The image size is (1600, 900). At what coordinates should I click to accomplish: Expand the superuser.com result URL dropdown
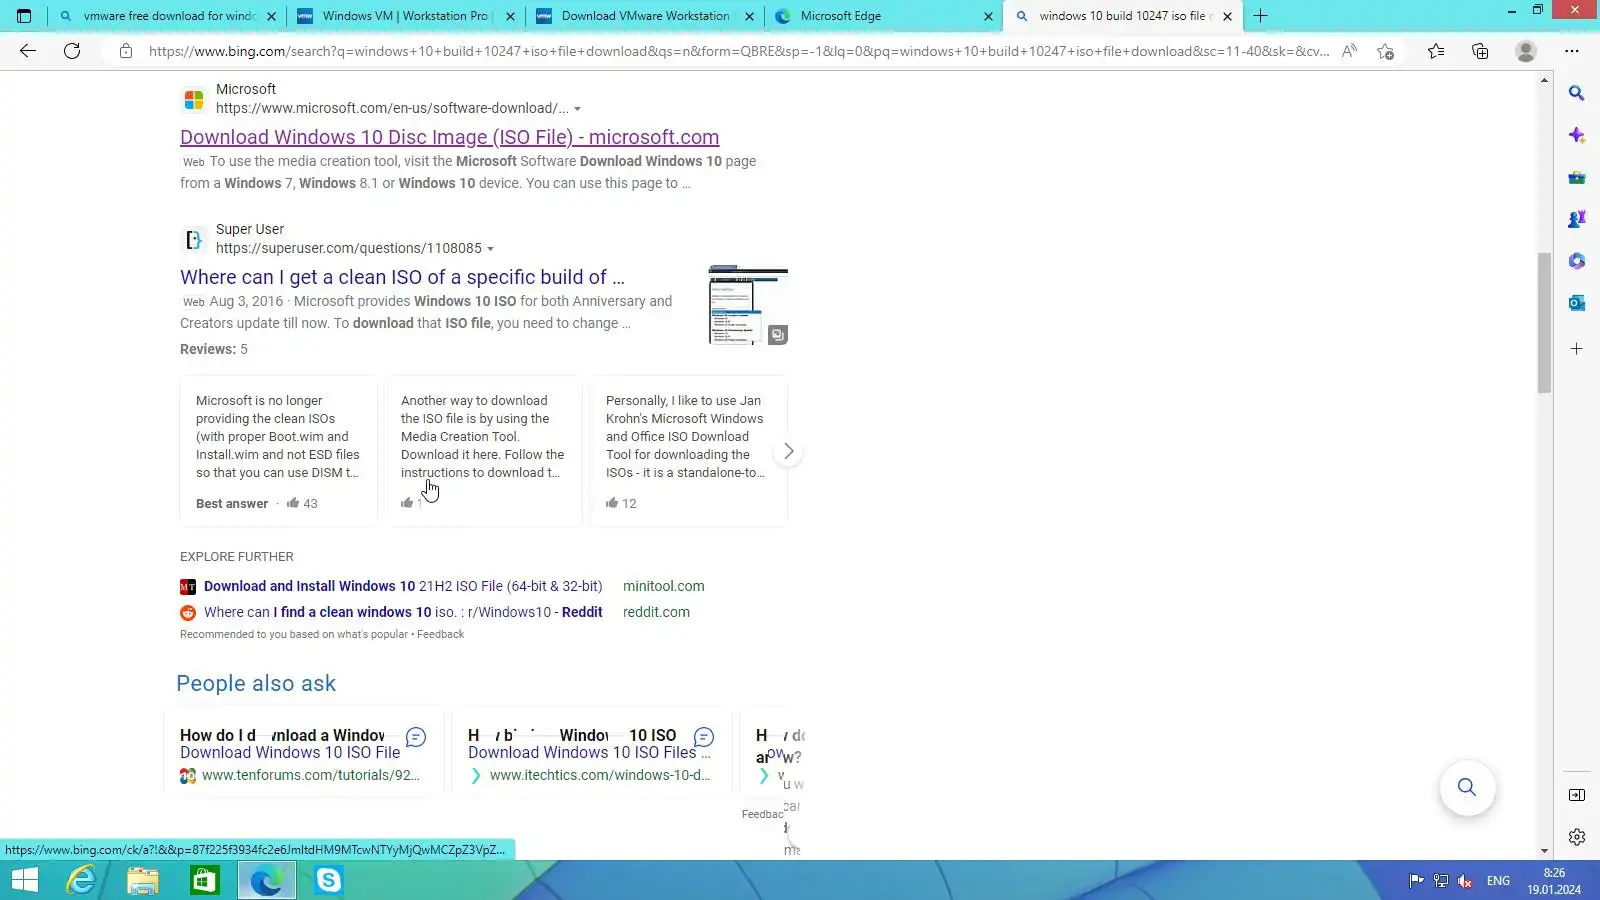tap(490, 249)
